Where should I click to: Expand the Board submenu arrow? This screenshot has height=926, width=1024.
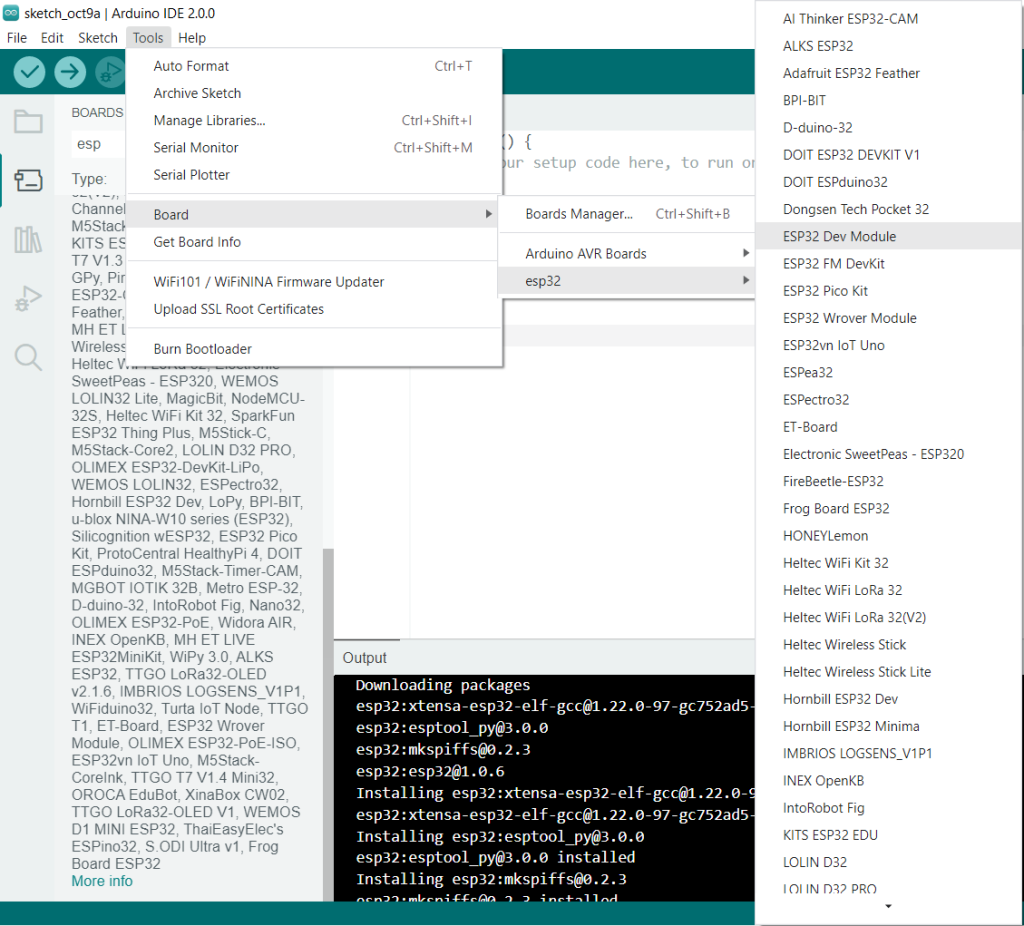pos(488,214)
